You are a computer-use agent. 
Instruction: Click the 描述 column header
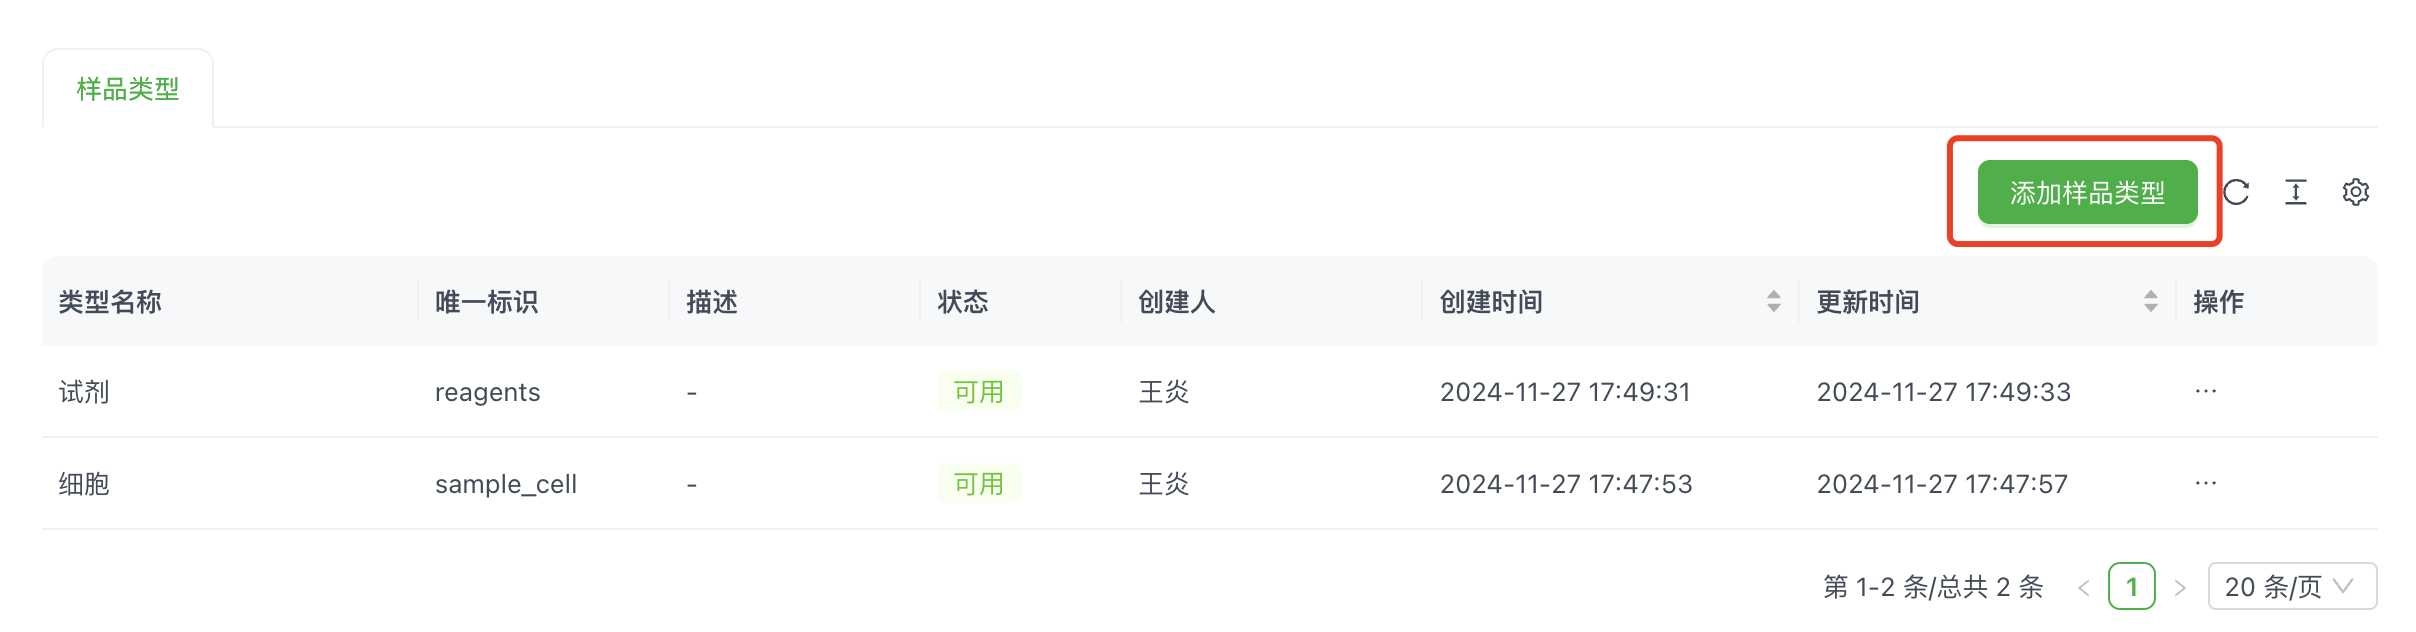tap(714, 301)
